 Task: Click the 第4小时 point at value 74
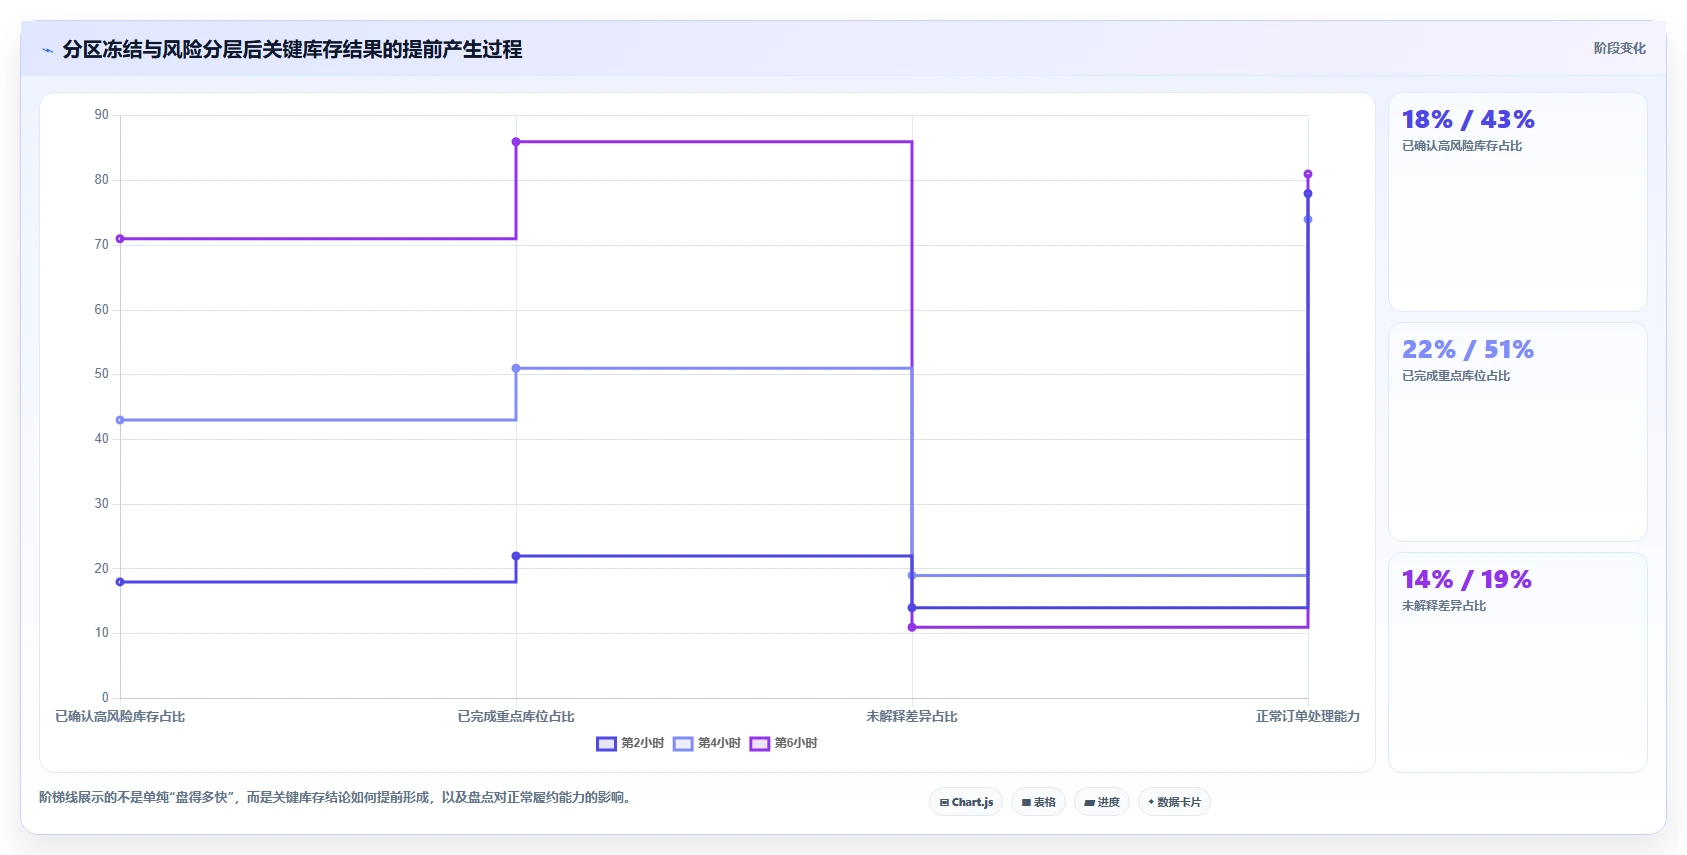[1308, 219]
